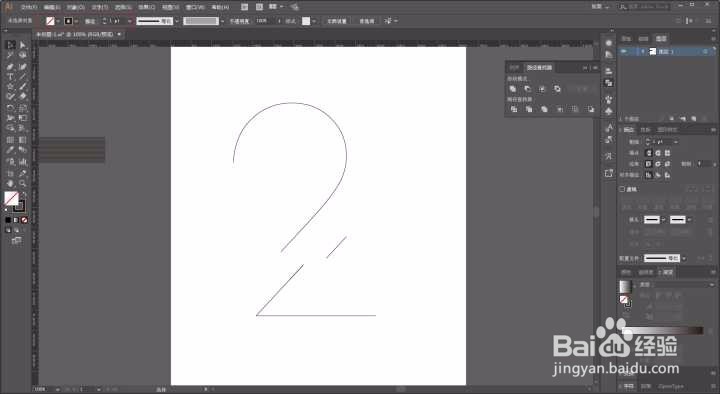Click the Fill swatch in toolbox
The width and height of the screenshot is (720, 394).
point(11,198)
